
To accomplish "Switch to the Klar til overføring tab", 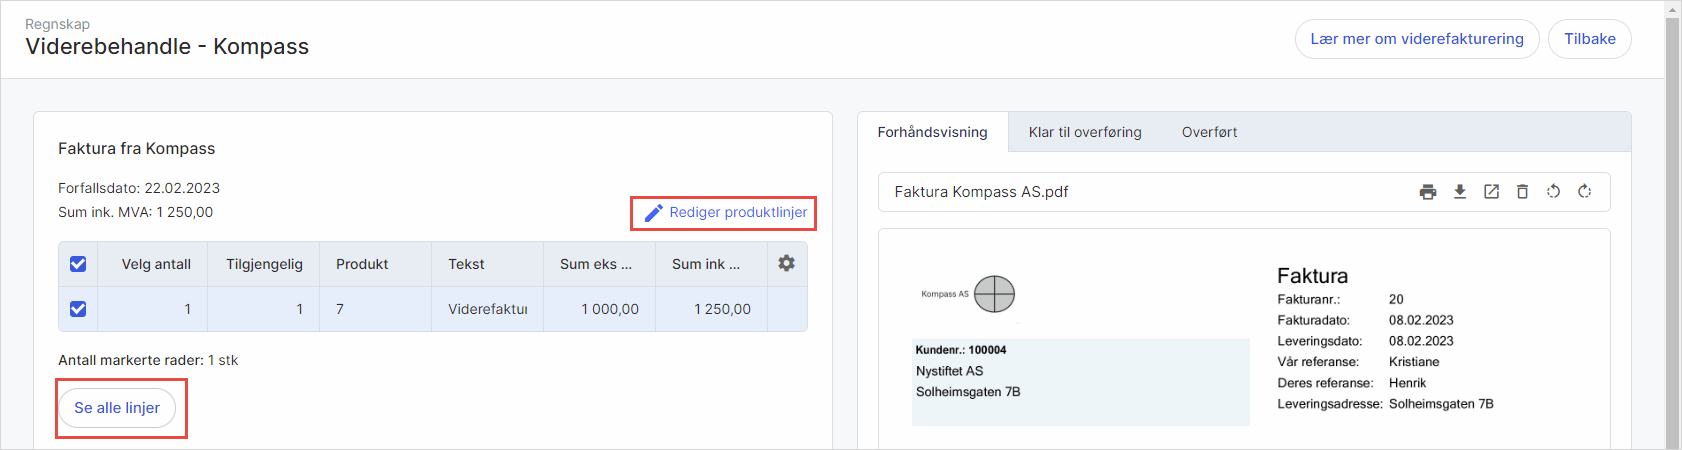I will [x=1085, y=132].
